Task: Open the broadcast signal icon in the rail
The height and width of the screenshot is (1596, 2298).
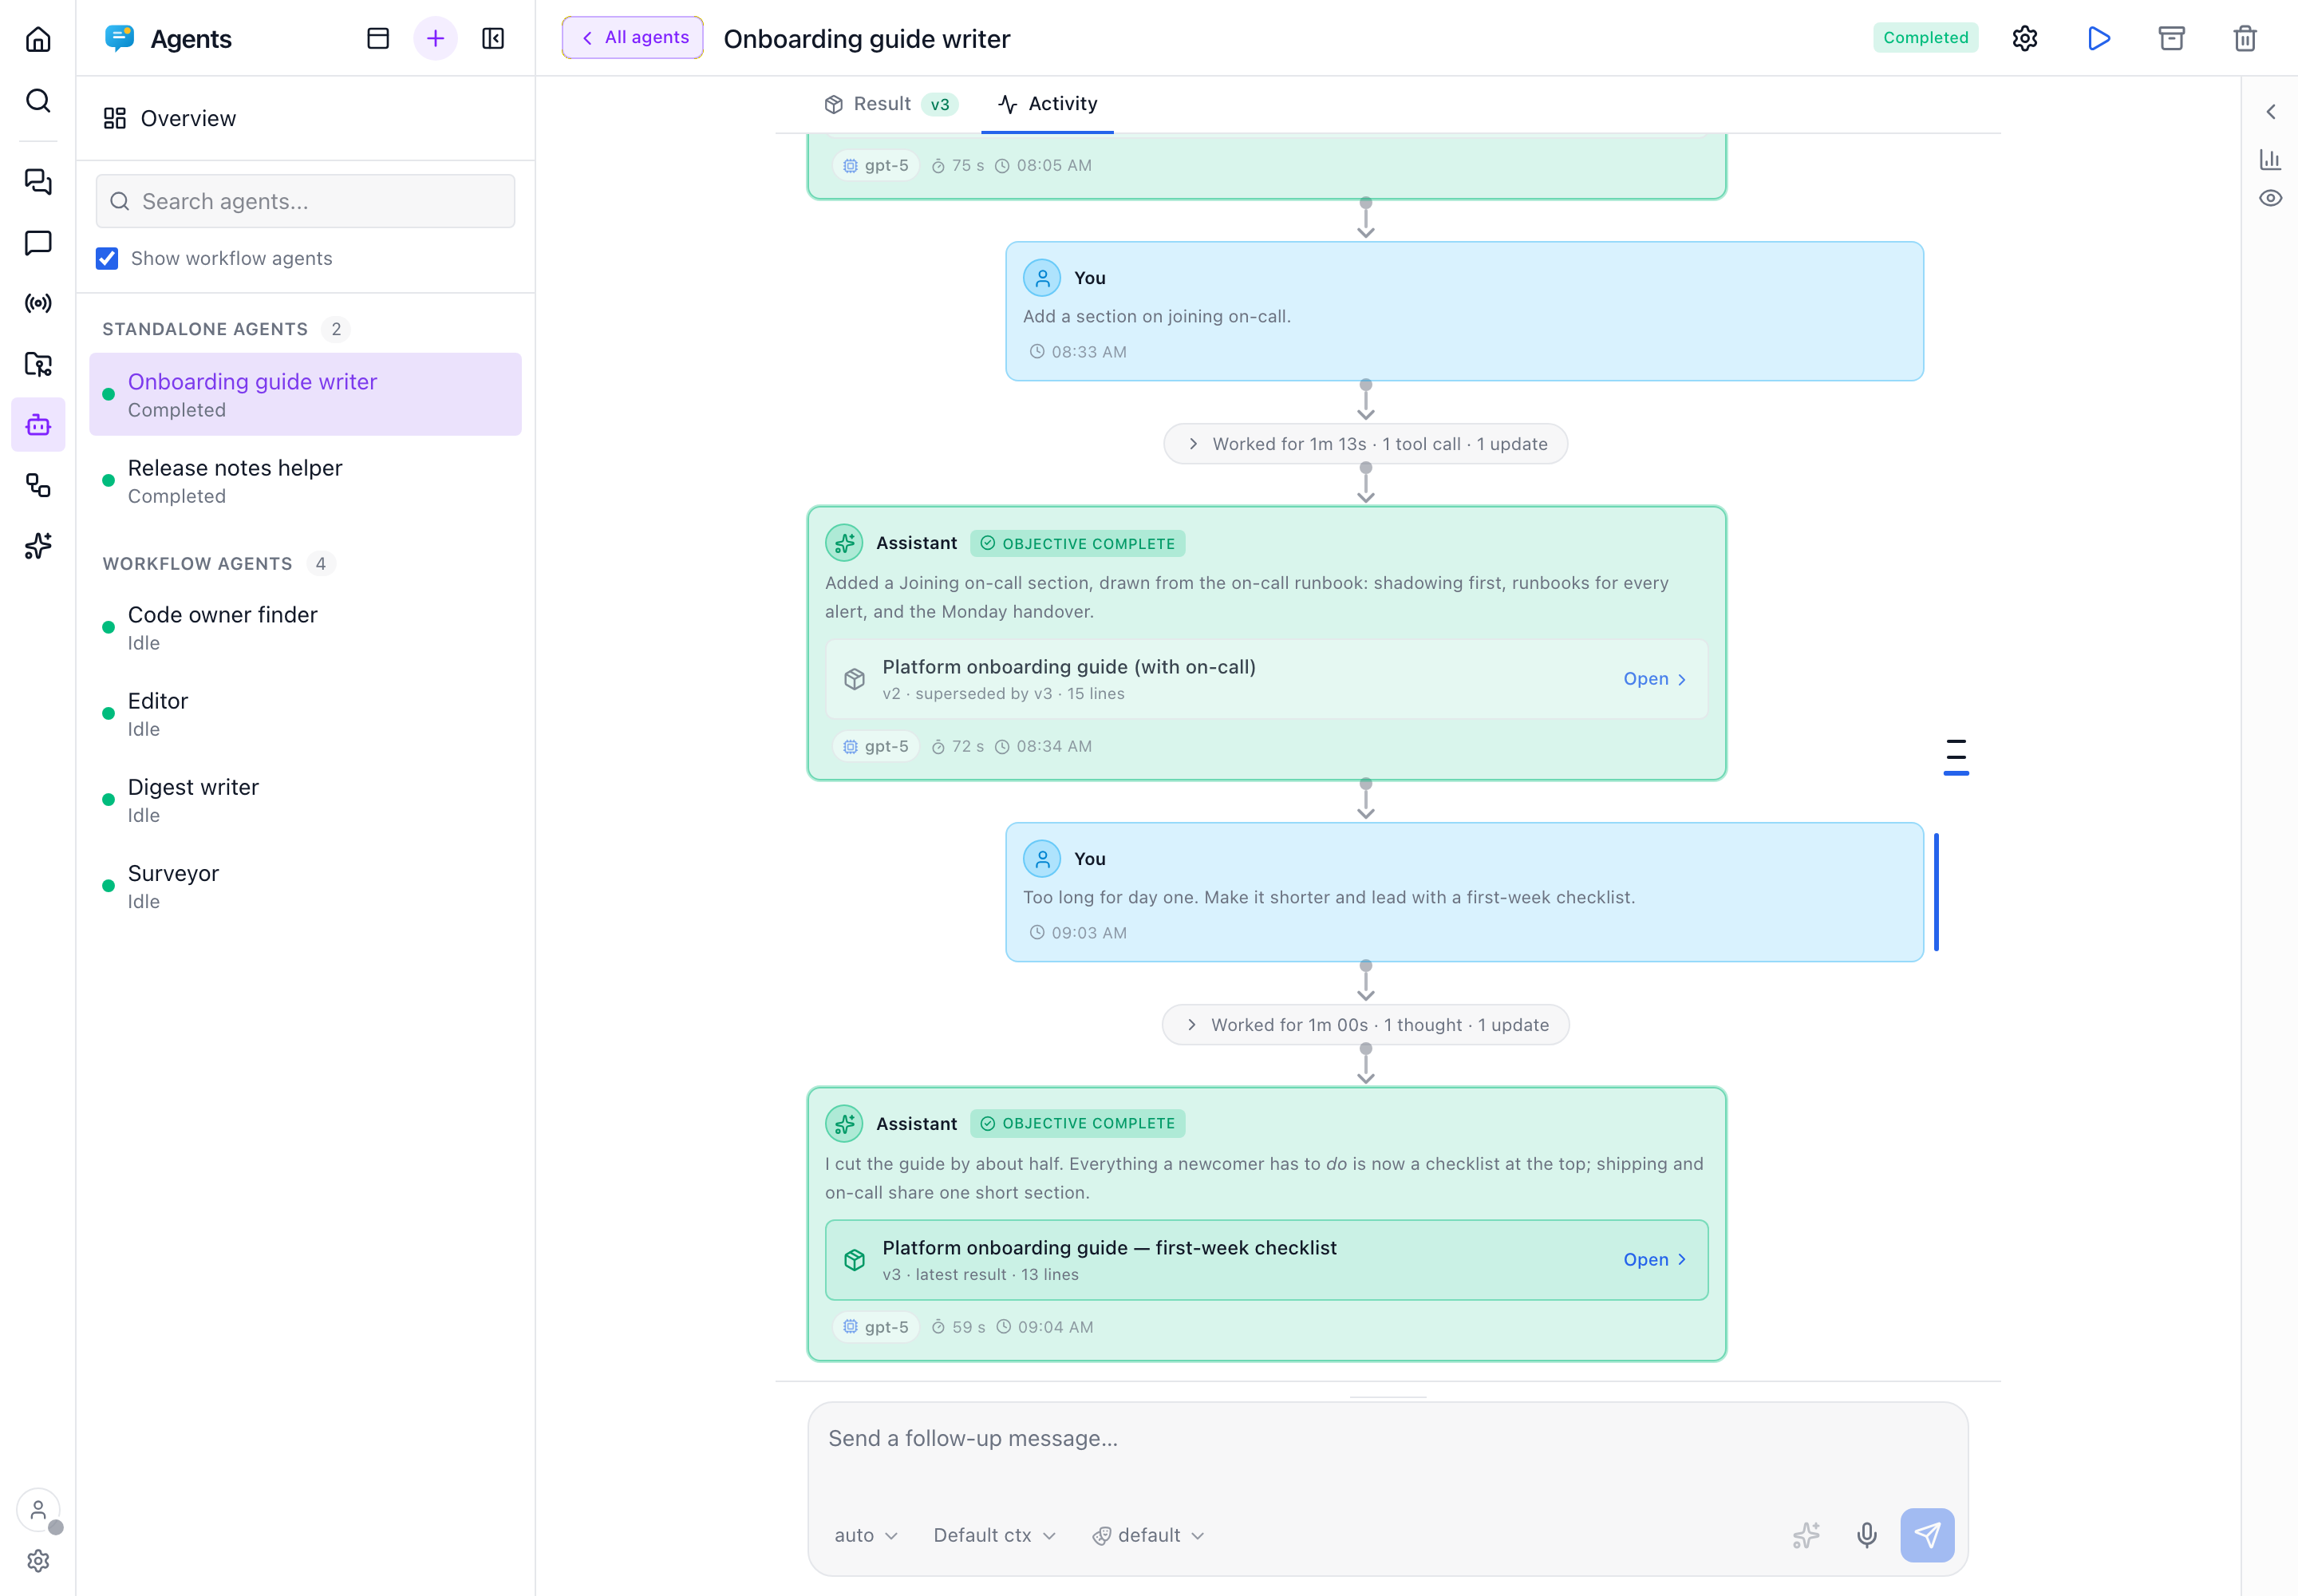Action: point(38,303)
